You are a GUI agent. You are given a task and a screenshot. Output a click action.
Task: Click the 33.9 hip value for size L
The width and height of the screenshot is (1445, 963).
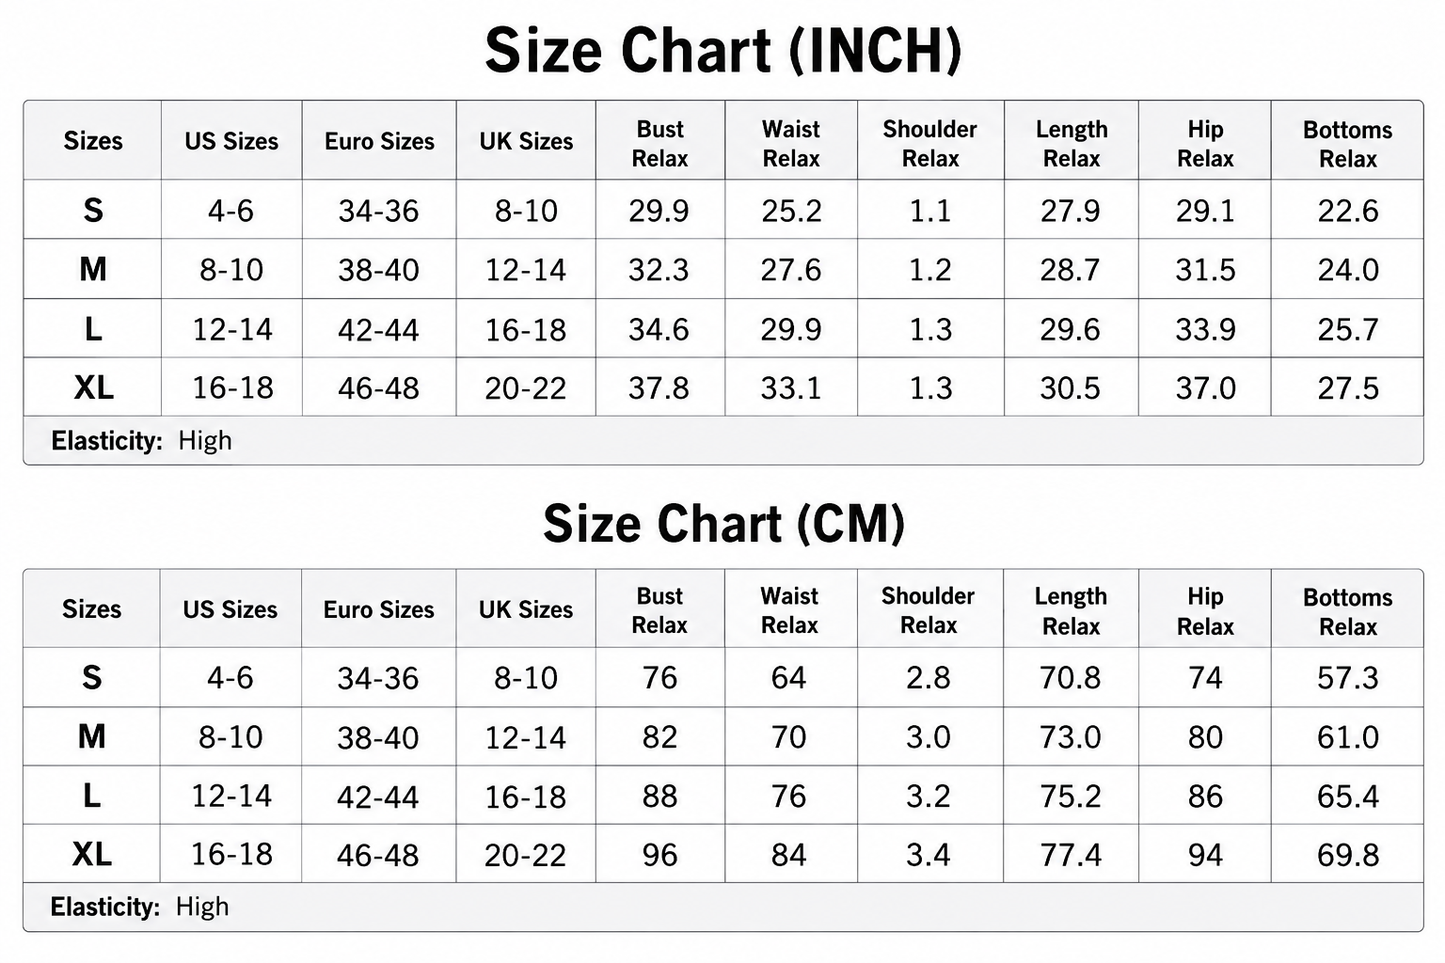1205,330
